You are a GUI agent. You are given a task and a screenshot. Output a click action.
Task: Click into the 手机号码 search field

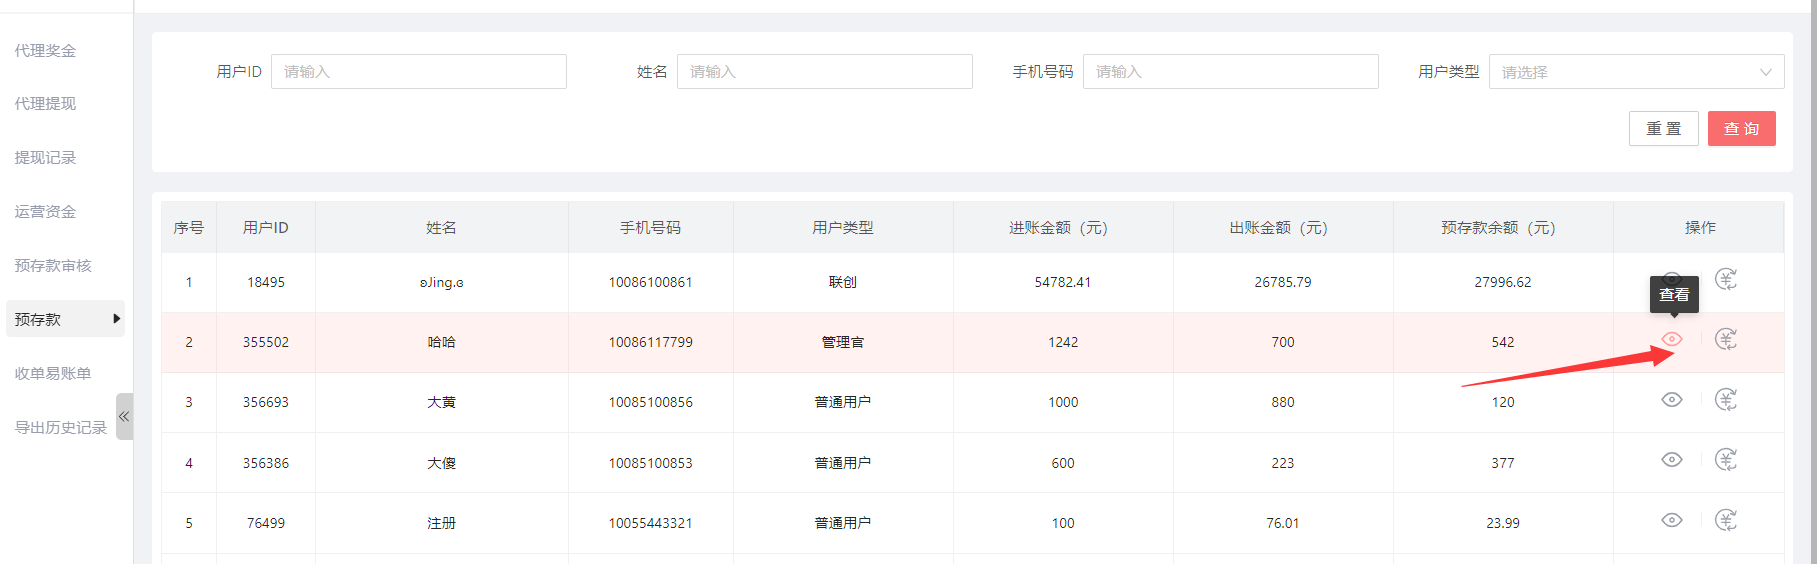[x=1229, y=72]
